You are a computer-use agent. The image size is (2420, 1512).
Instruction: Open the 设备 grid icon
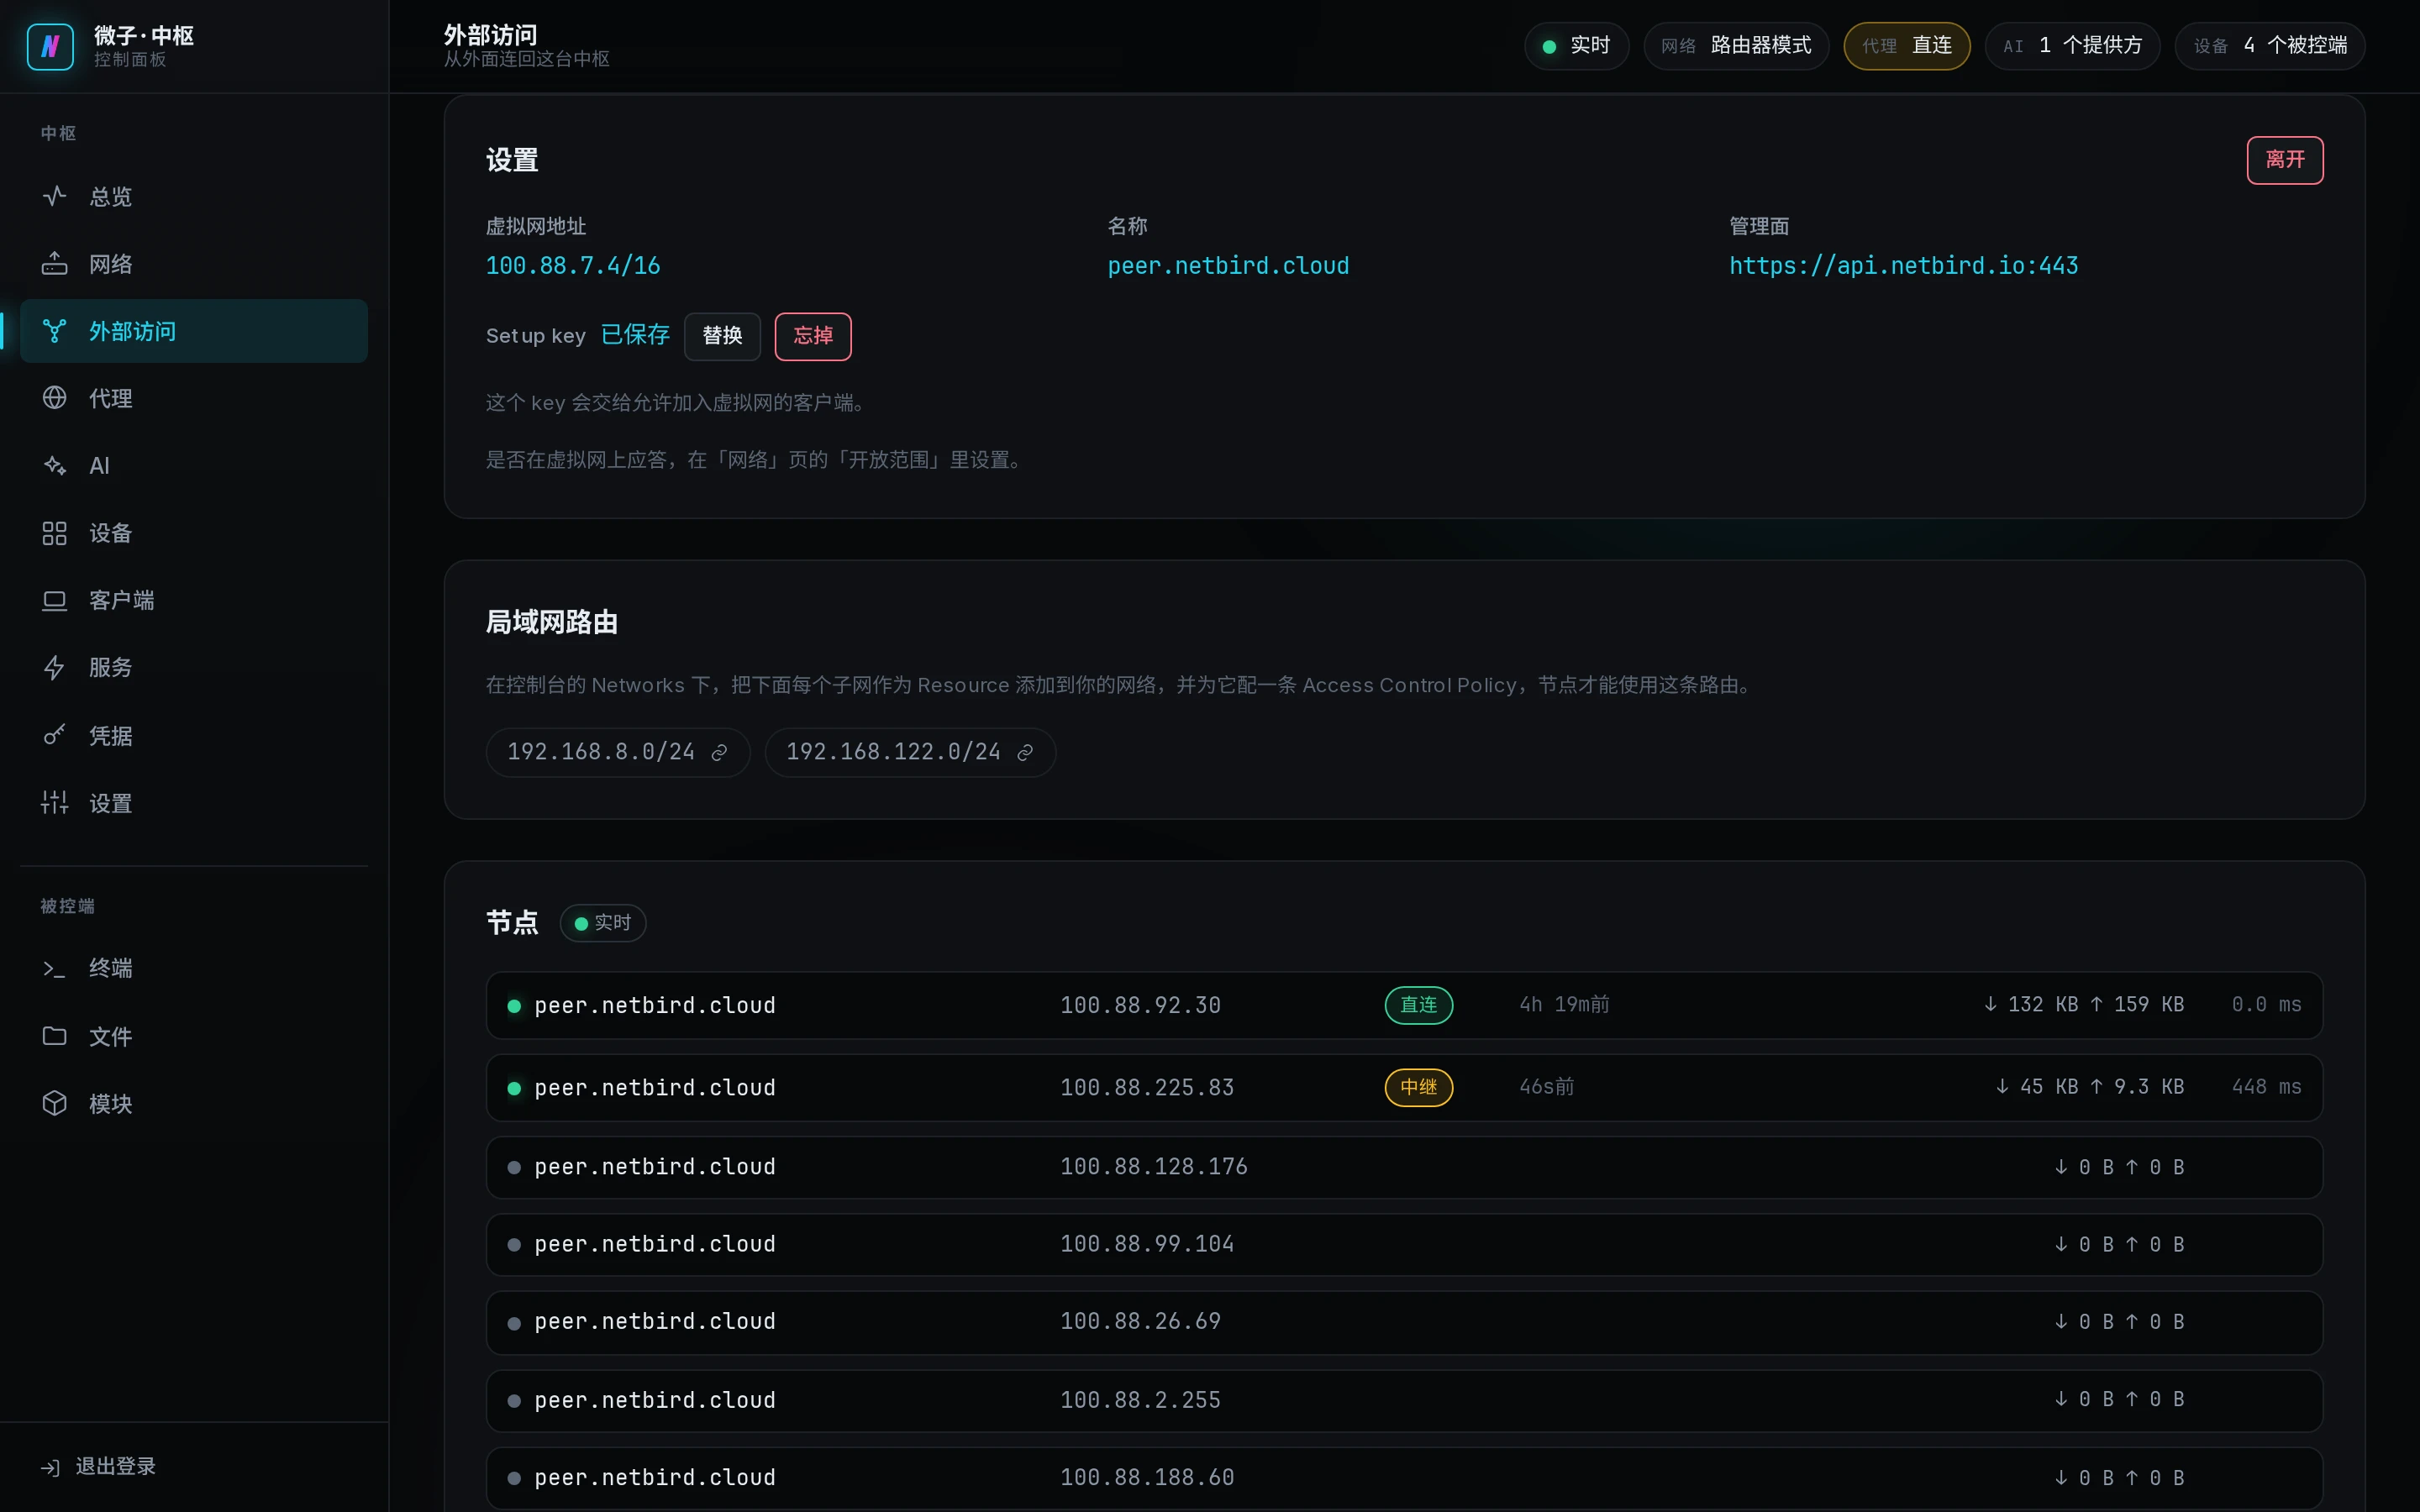pyautogui.click(x=54, y=533)
